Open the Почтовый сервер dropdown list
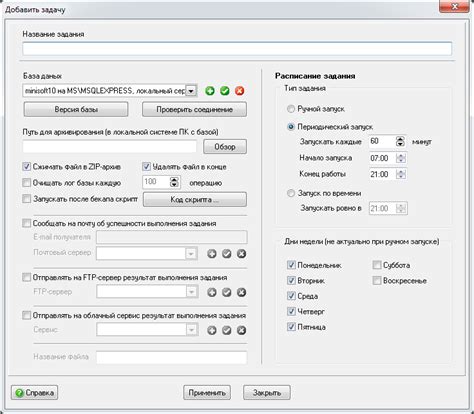The width and height of the screenshot is (474, 414). click(191, 254)
